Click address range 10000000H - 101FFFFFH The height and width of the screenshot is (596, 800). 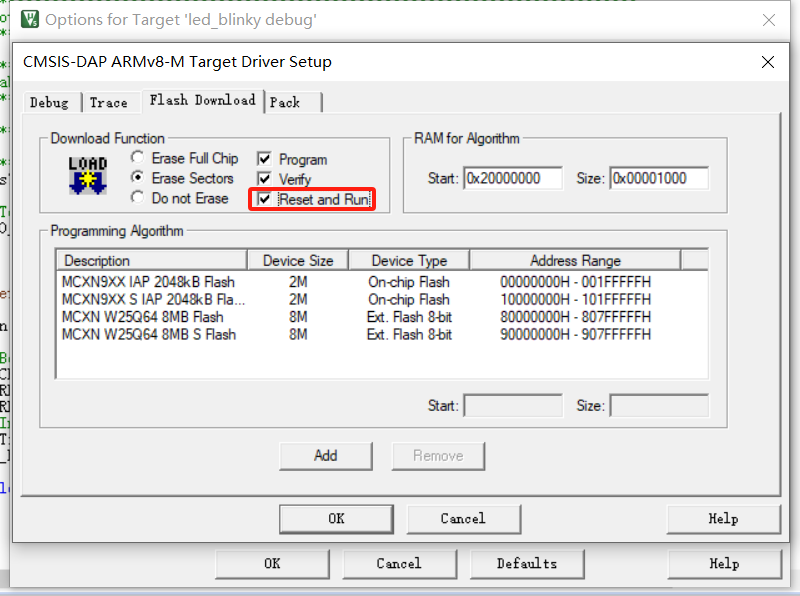pos(575,299)
